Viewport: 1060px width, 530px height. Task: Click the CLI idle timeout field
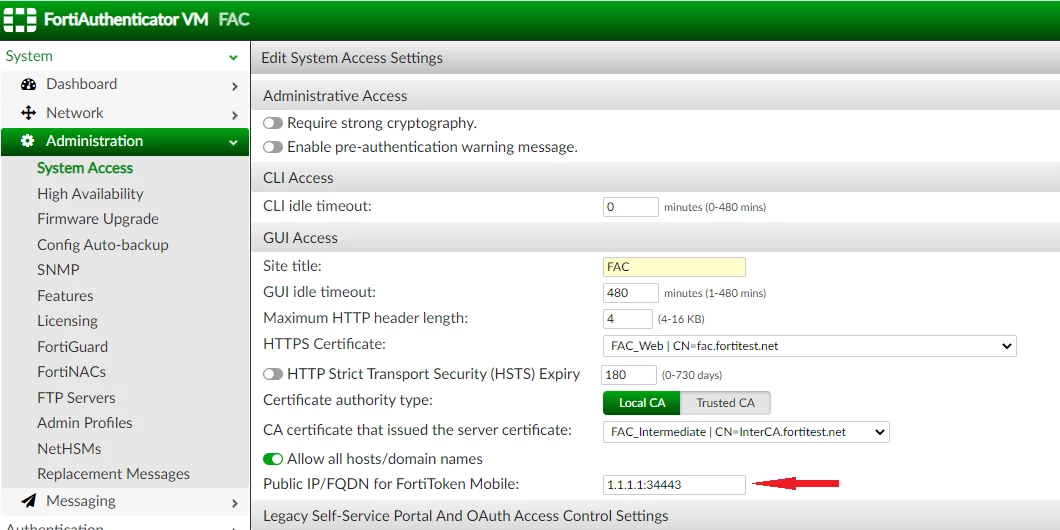coord(630,207)
